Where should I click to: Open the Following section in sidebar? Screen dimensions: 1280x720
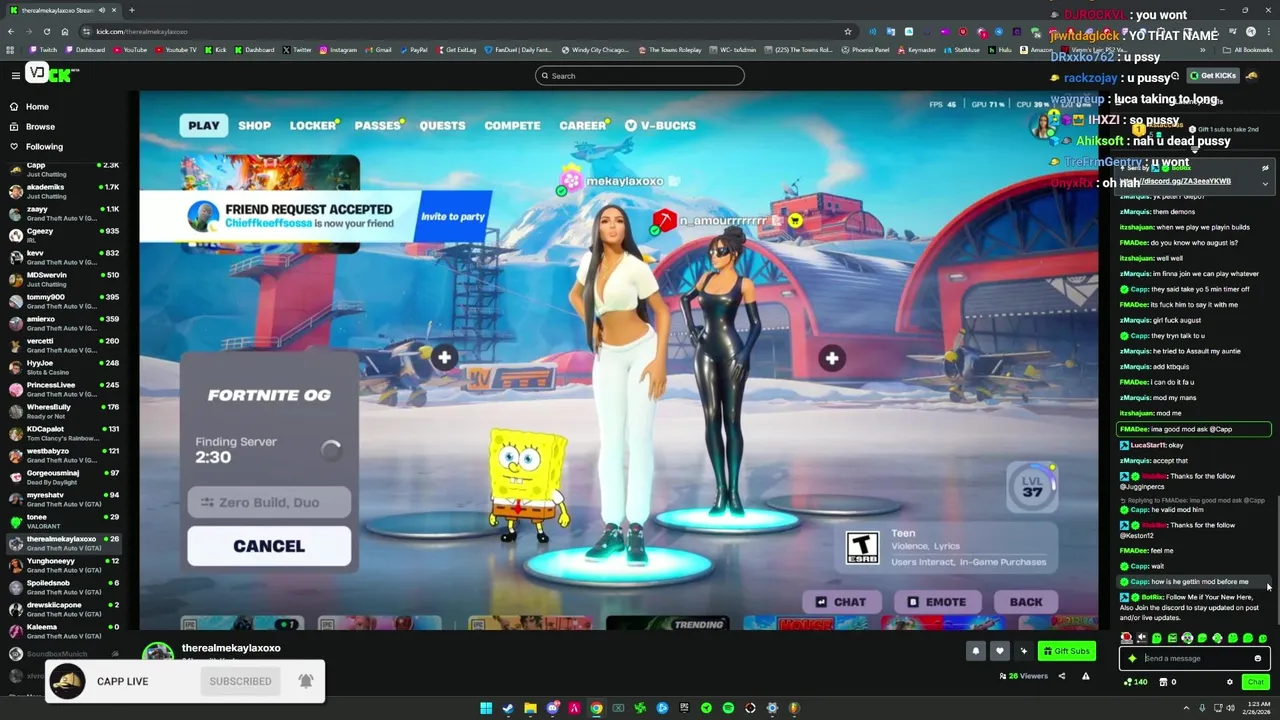point(36,147)
